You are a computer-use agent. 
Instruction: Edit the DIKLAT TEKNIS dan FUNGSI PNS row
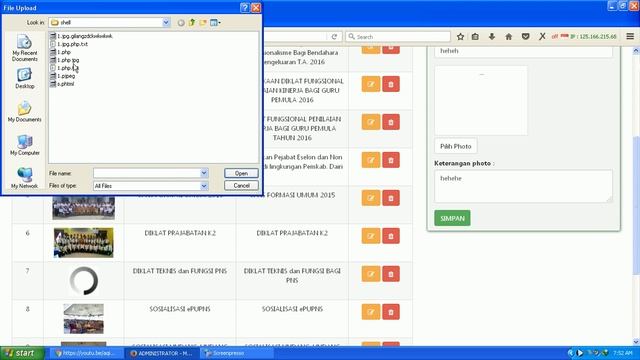[x=371, y=274]
